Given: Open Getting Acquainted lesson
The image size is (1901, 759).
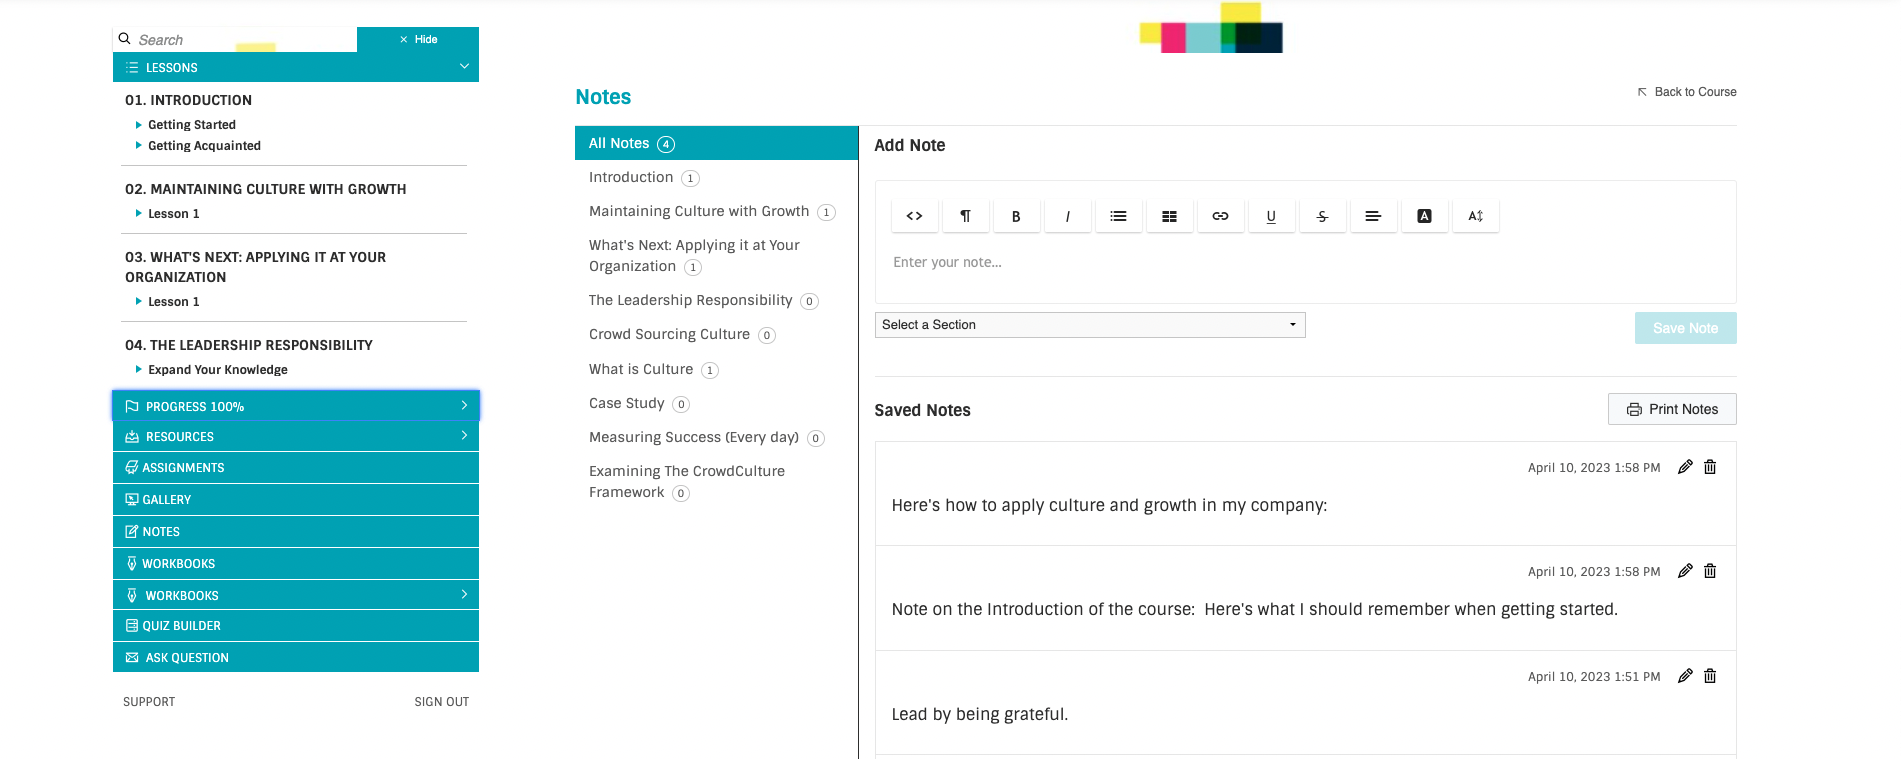Looking at the screenshot, I should pyautogui.click(x=204, y=146).
